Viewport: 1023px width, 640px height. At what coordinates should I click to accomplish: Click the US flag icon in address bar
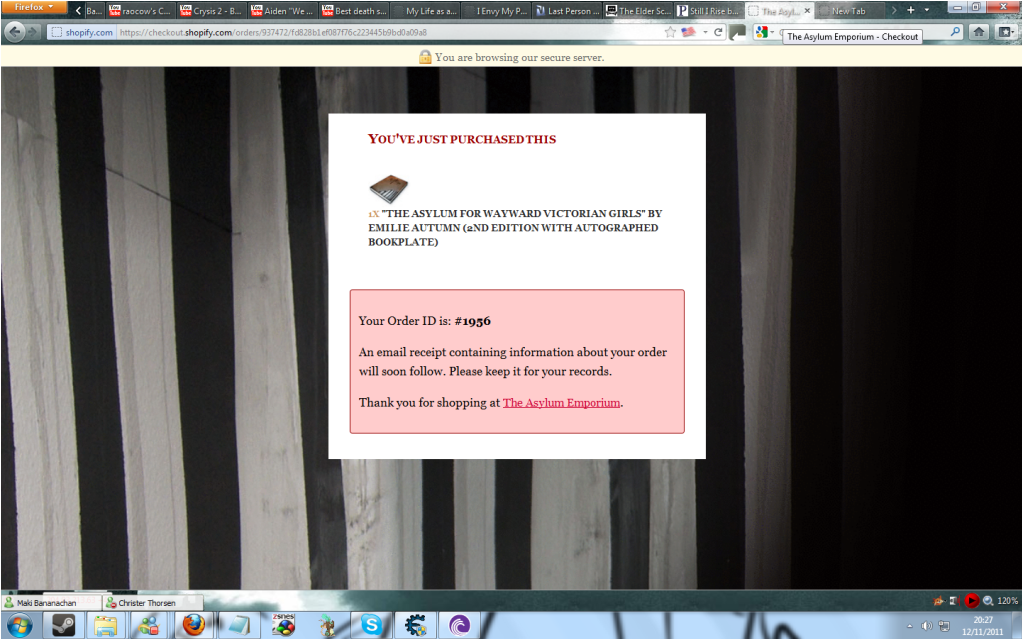tap(688, 32)
